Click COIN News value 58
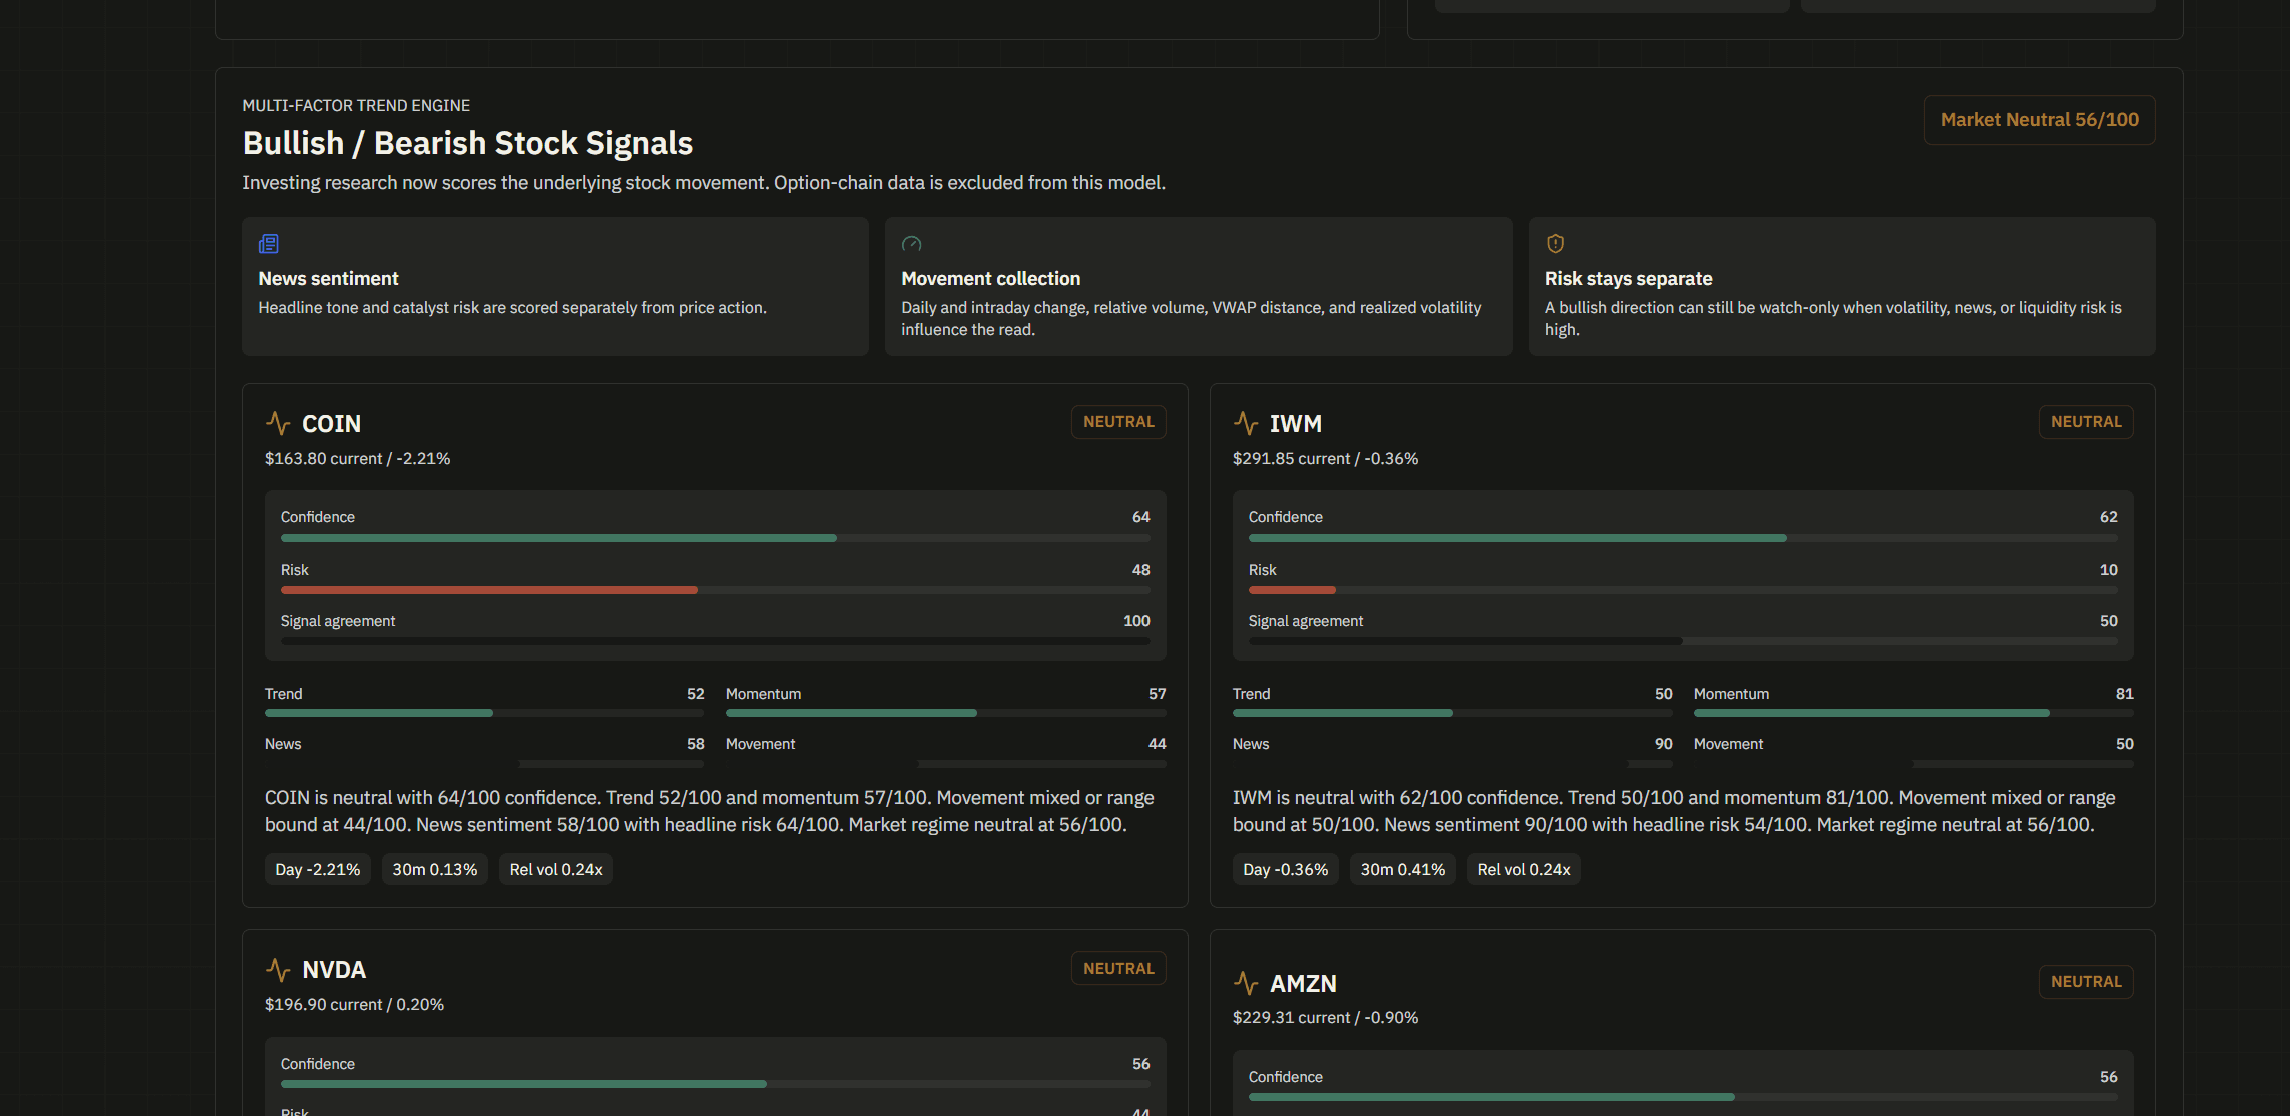Image resolution: width=2290 pixels, height=1116 pixels. click(x=696, y=744)
